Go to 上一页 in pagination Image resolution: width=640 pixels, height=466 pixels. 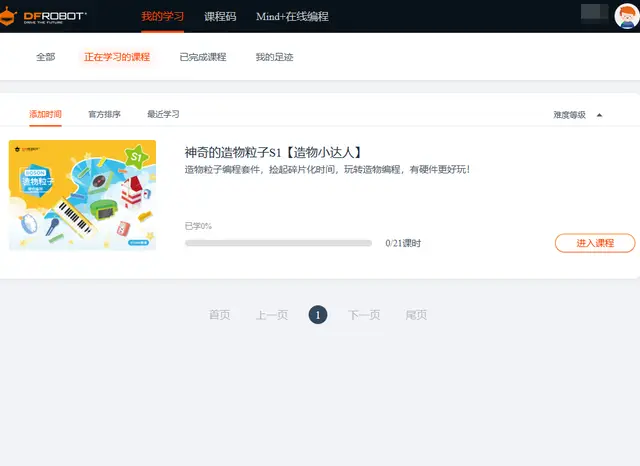(272, 315)
